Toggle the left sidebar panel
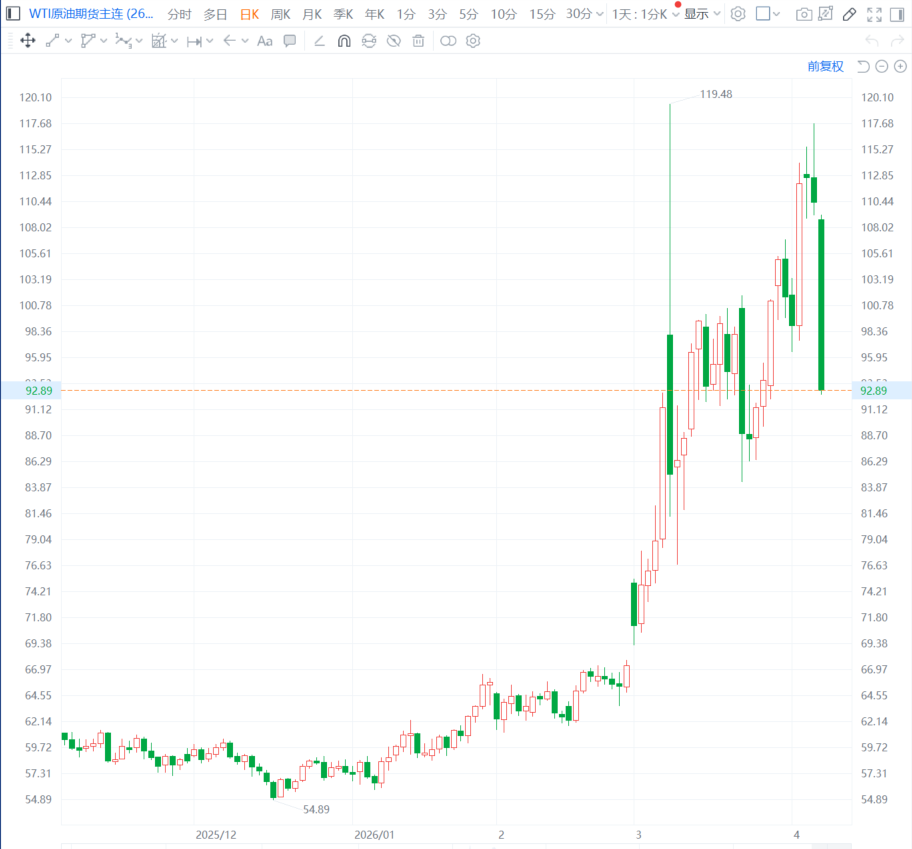912x849 pixels. click(12, 14)
